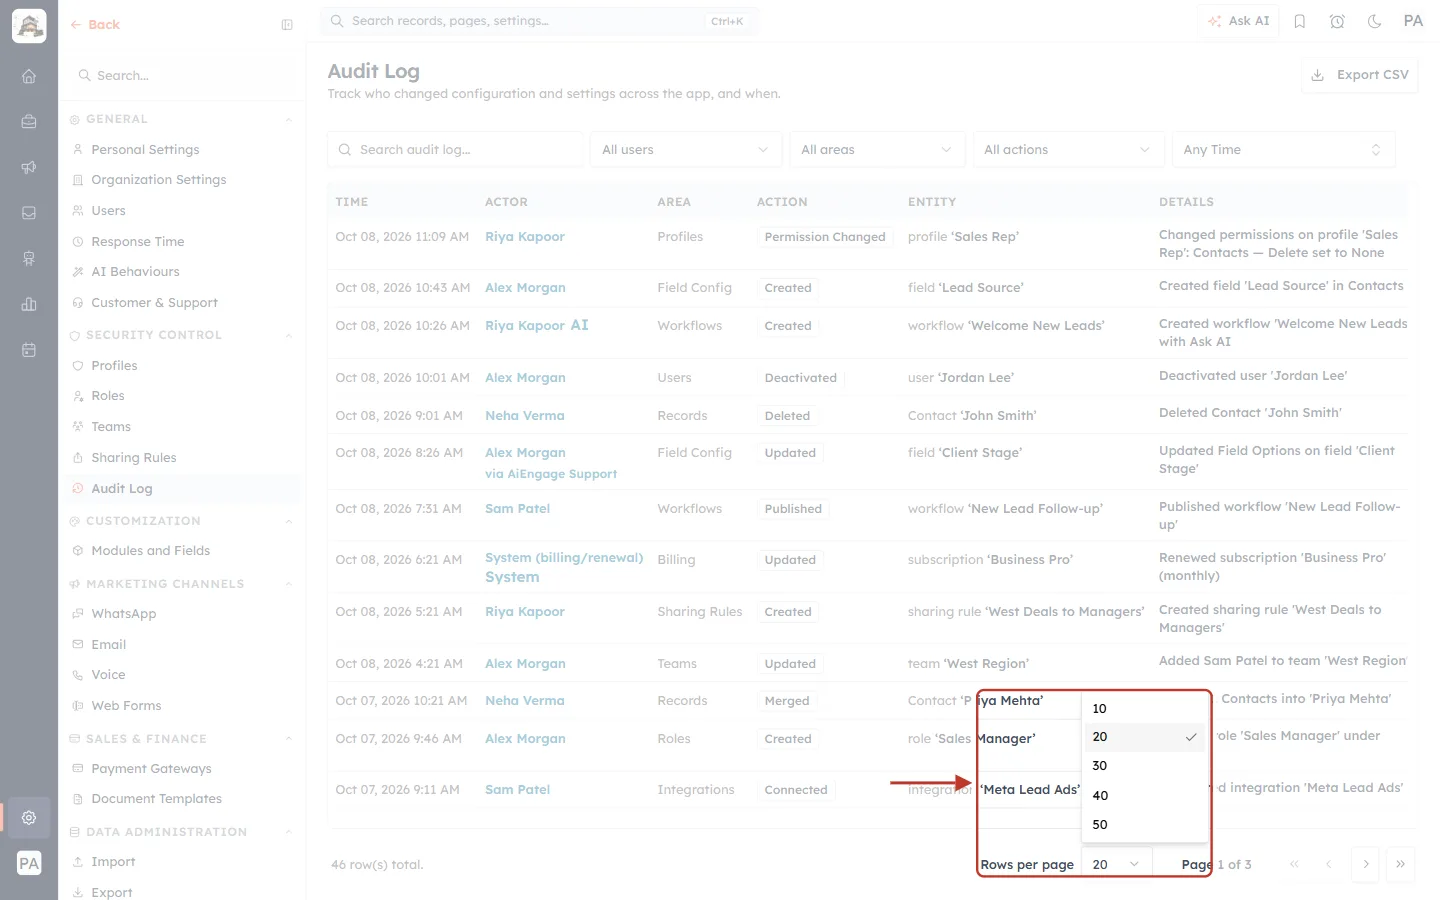Click the PA avatar in top-right corner
Viewport: 1440px width, 900px height.
pyautogui.click(x=1413, y=21)
